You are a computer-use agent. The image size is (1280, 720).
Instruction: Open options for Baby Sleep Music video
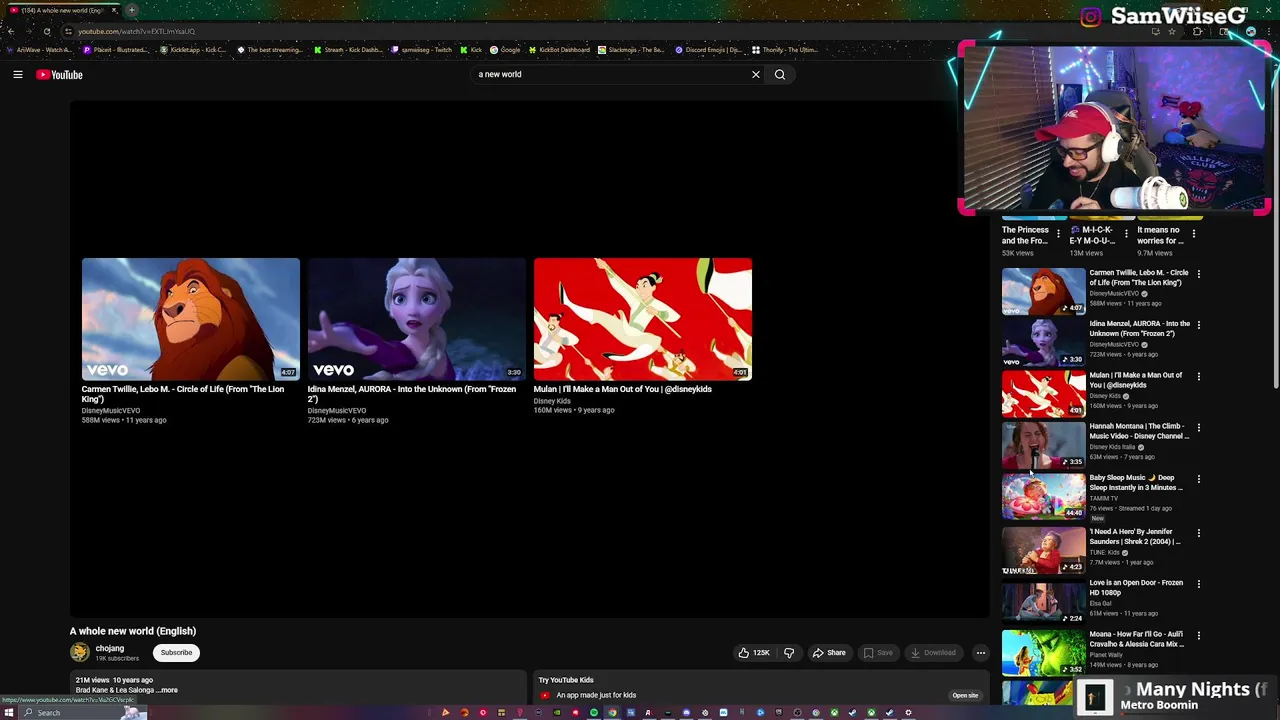[1199, 479]
